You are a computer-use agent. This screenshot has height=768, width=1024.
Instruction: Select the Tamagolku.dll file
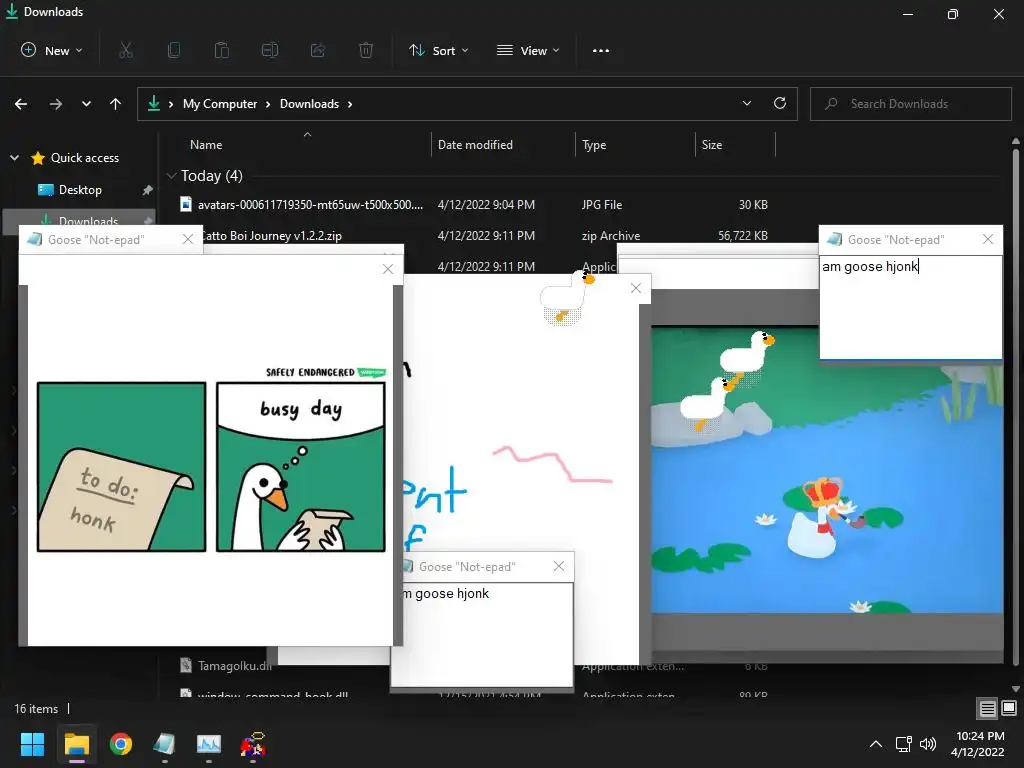click(225, 665)
